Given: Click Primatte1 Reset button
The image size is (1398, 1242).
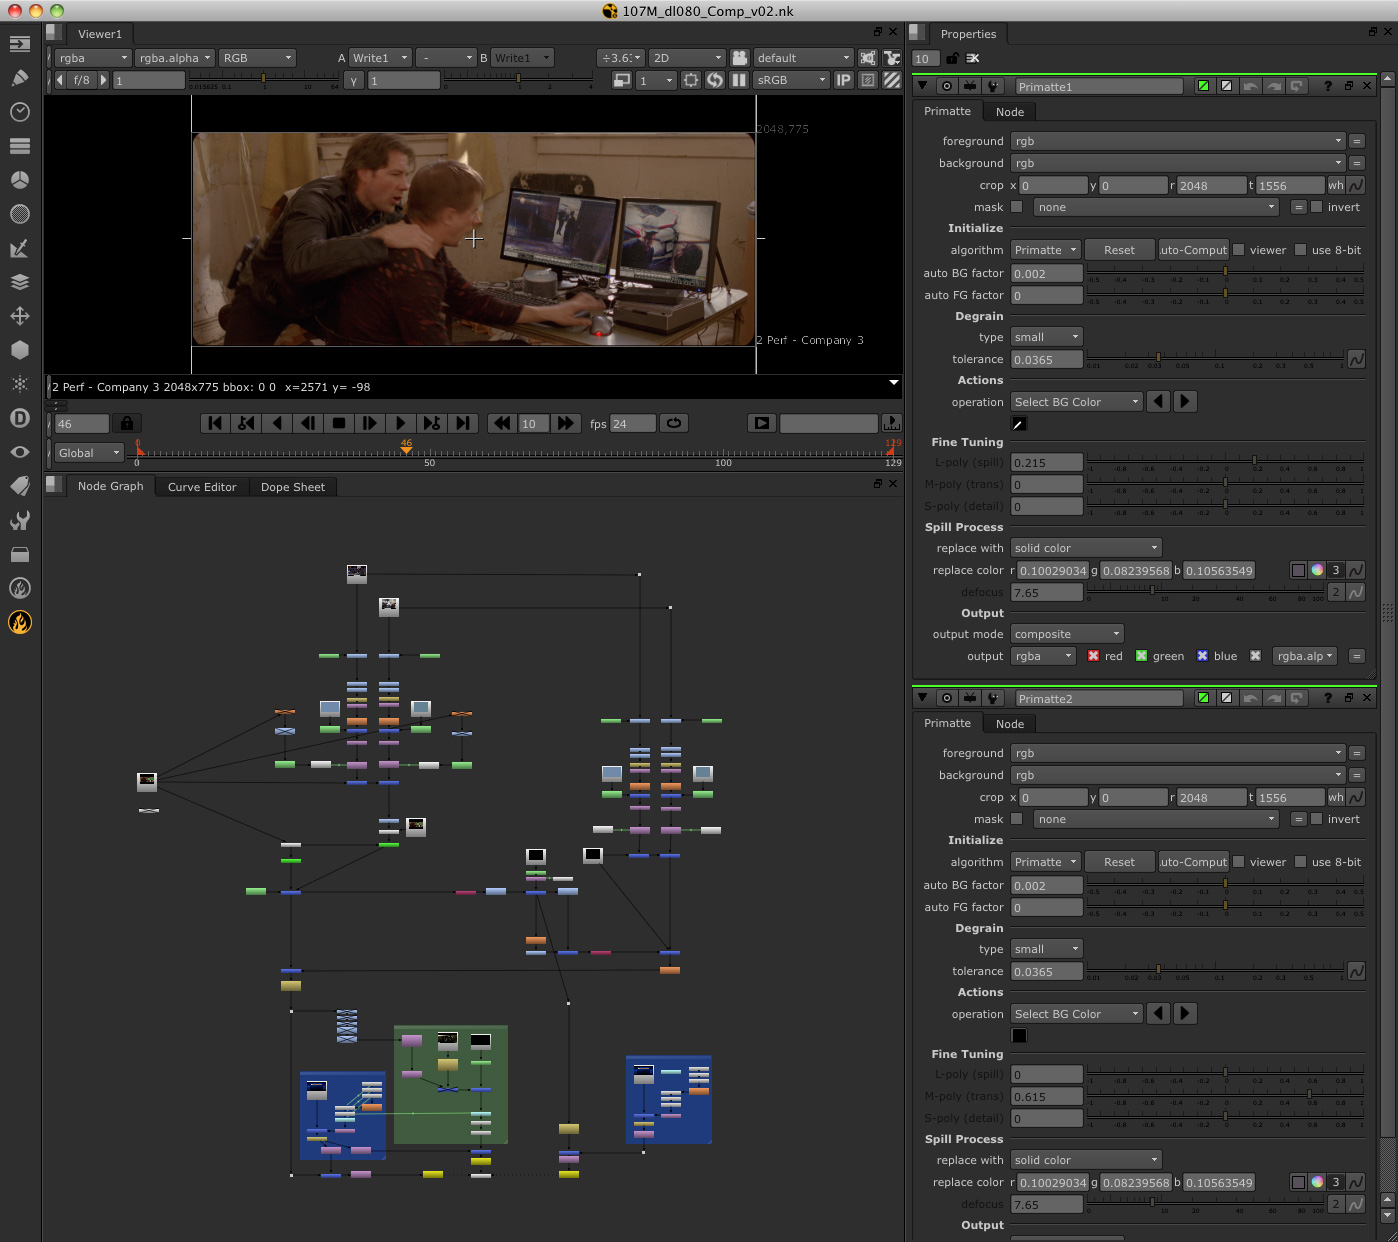Looking at the screenshot, I should [1119, 250].
